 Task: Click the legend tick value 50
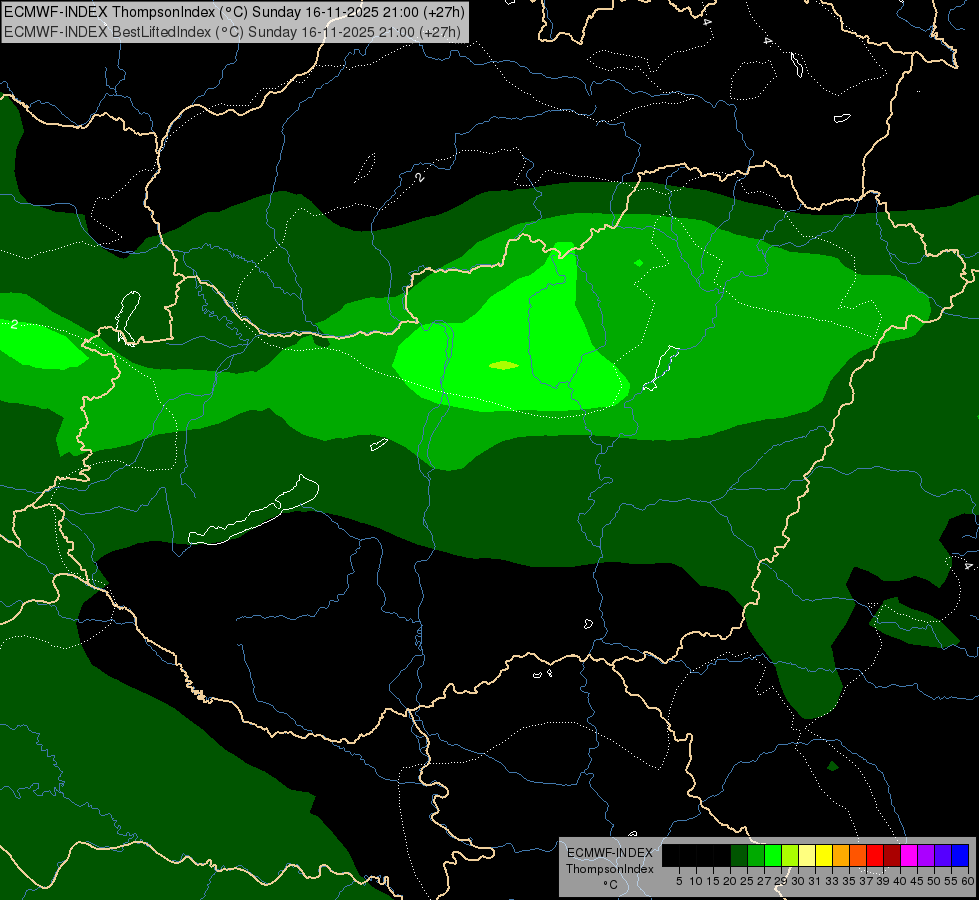click(933, 881)
